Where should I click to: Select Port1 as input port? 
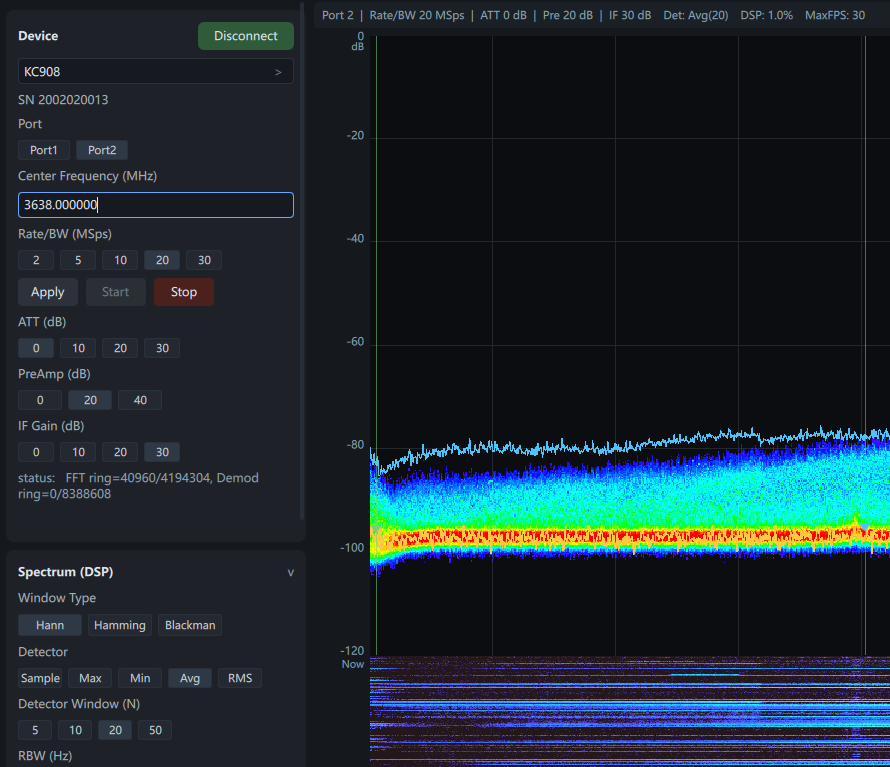point(43,149)
